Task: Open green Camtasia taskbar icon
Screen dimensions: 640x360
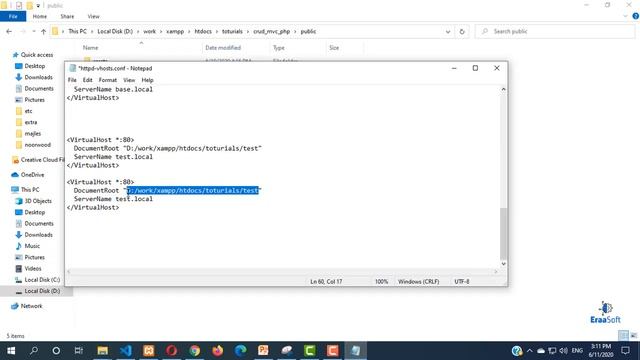Action: click(x=309, y=351)
